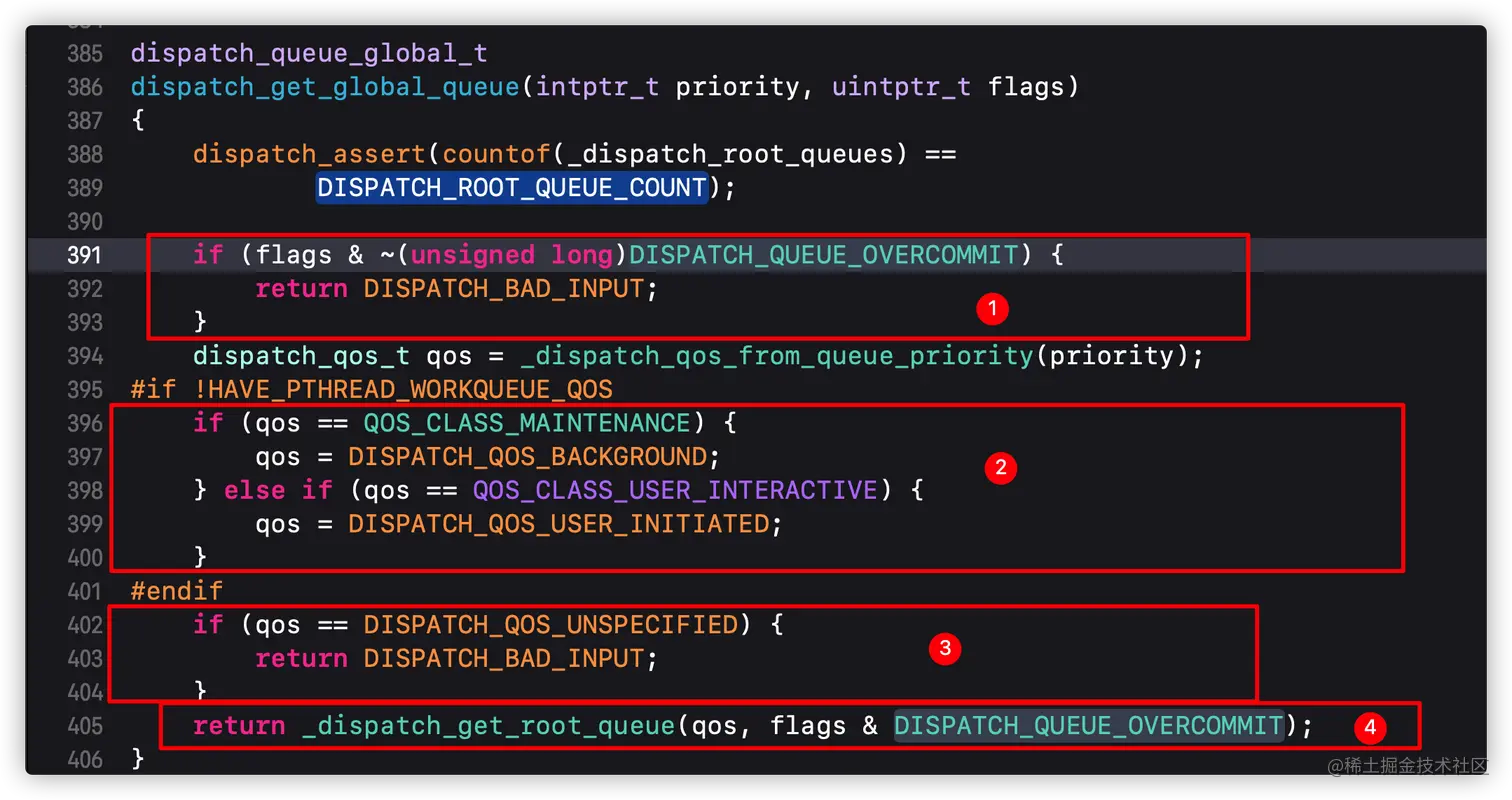The image size is (1512, 800).
Task: Select the QOS_CLASS_USER_INTERACTIVE constant
Action: pyautogui.click(x=675, y=490)
